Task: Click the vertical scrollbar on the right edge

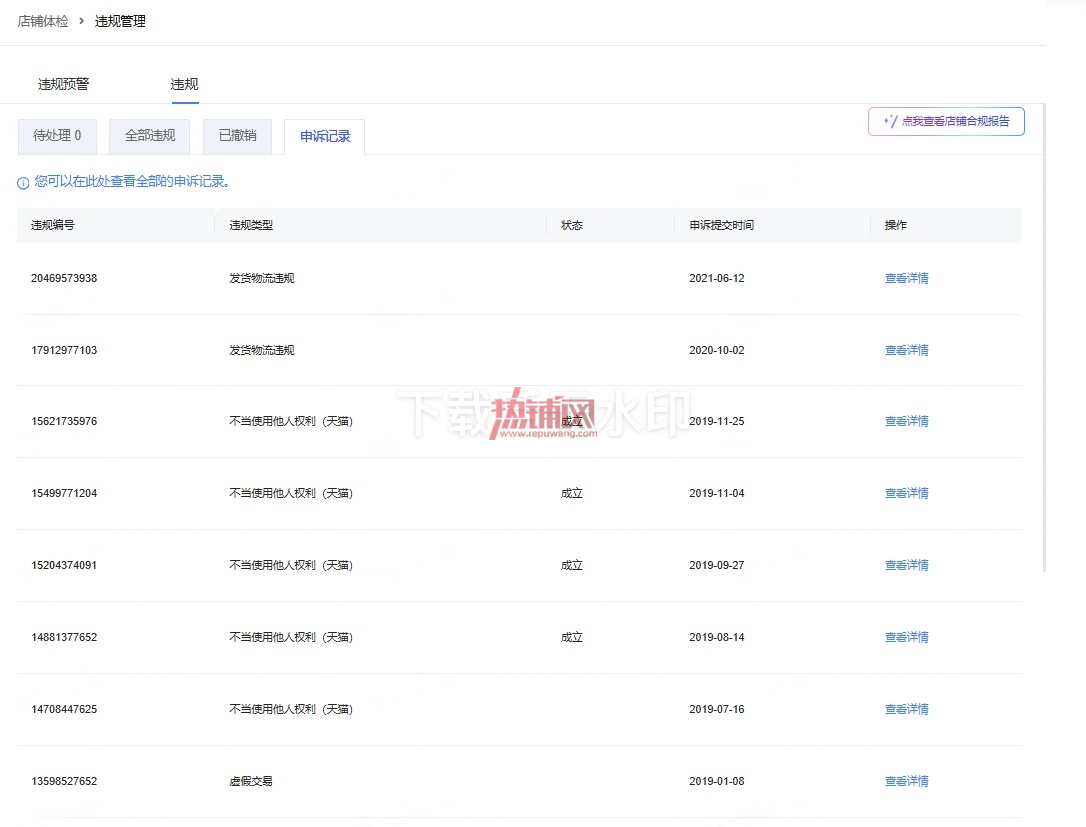Action: (1044, 337)
